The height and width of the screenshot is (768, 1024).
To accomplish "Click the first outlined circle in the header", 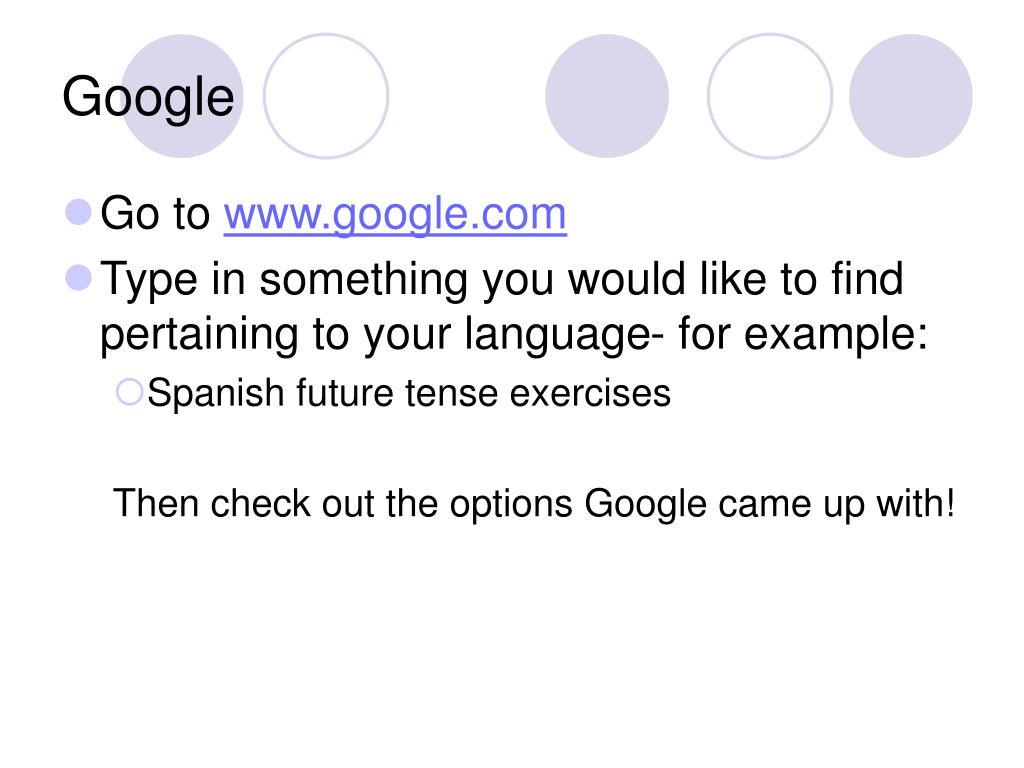I will 326,96.
